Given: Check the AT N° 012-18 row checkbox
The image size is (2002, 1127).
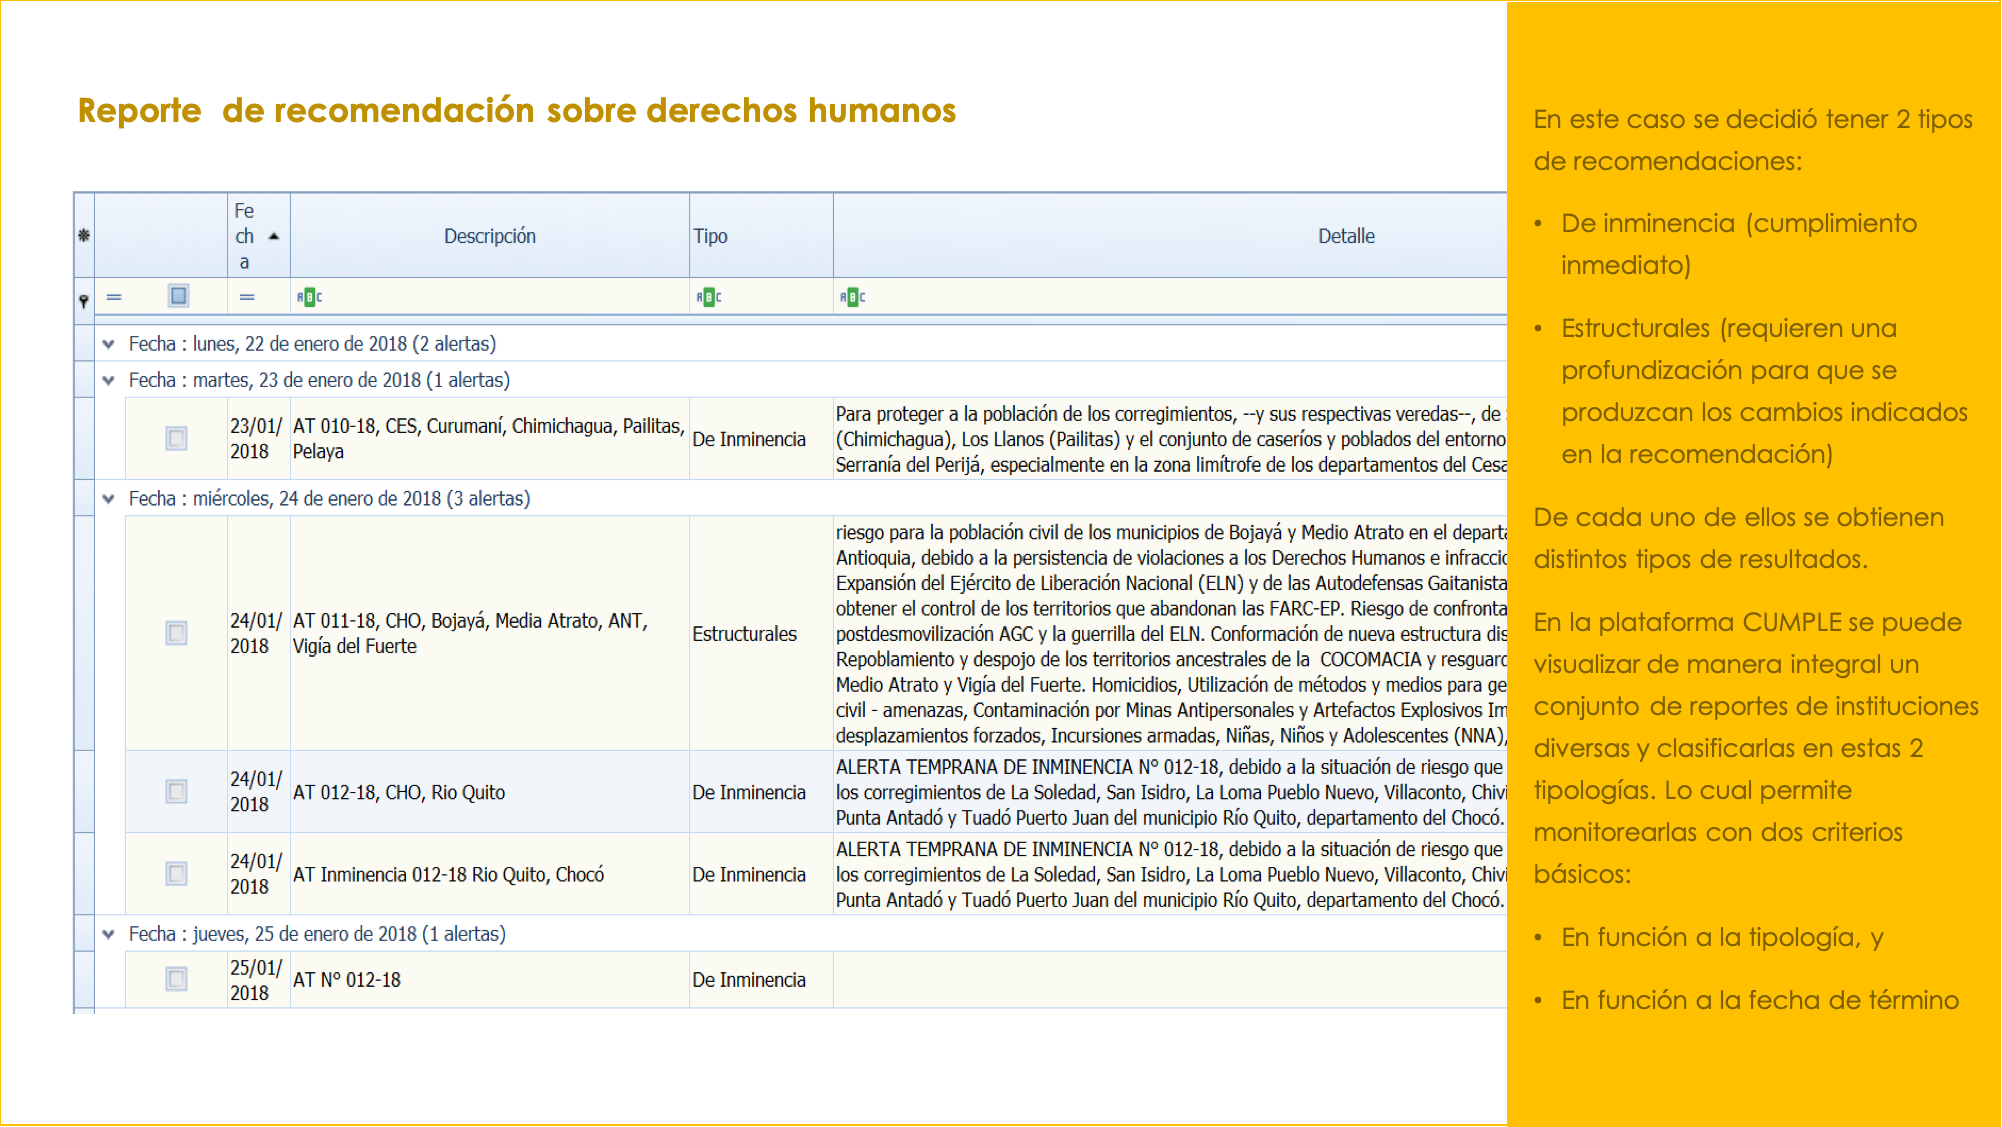Looking at the screenshot, I should (177, 978).
